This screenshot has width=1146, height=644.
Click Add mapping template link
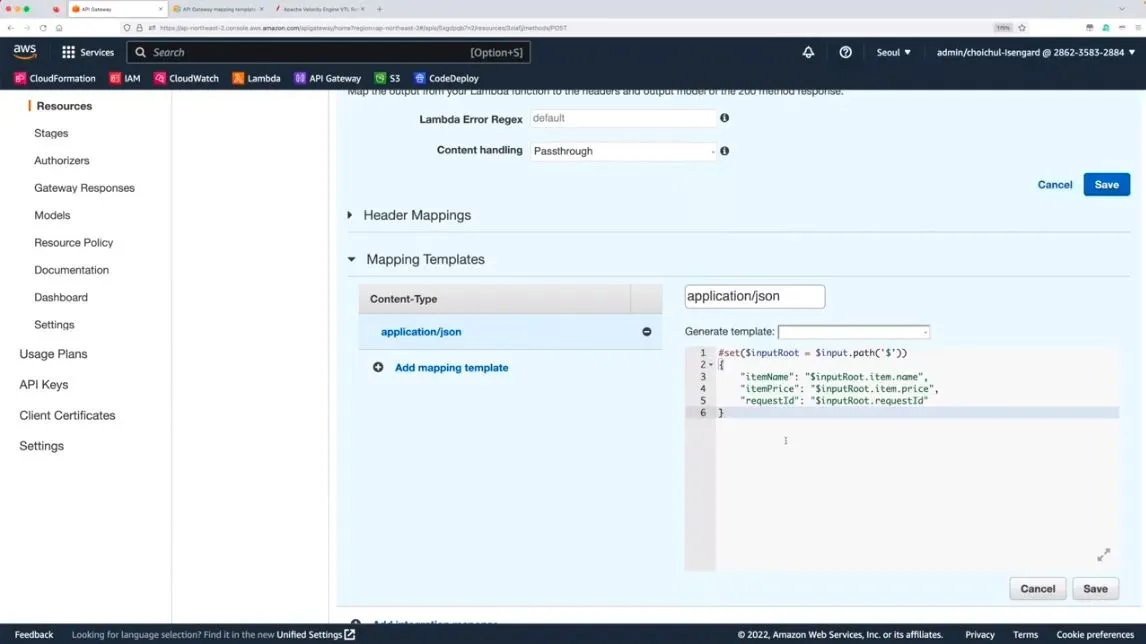pos(452,368)
